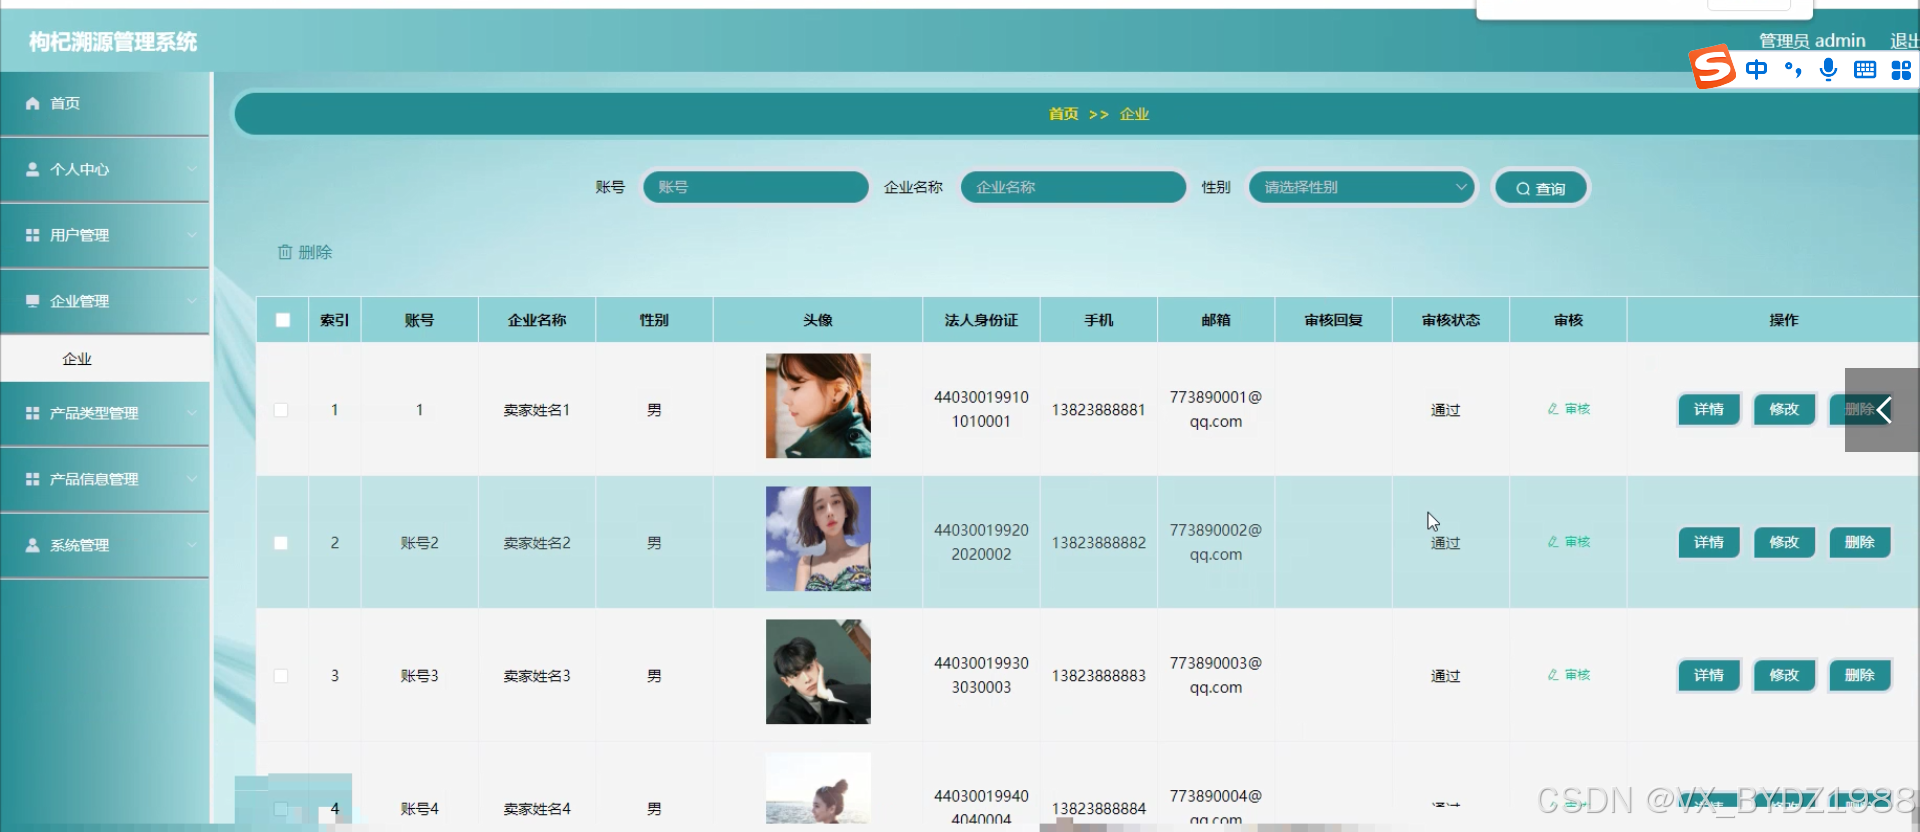This screenshot has width=1920, height=832.
Task: Click the 退出 logout link
Action: [x=1904, y=41]
